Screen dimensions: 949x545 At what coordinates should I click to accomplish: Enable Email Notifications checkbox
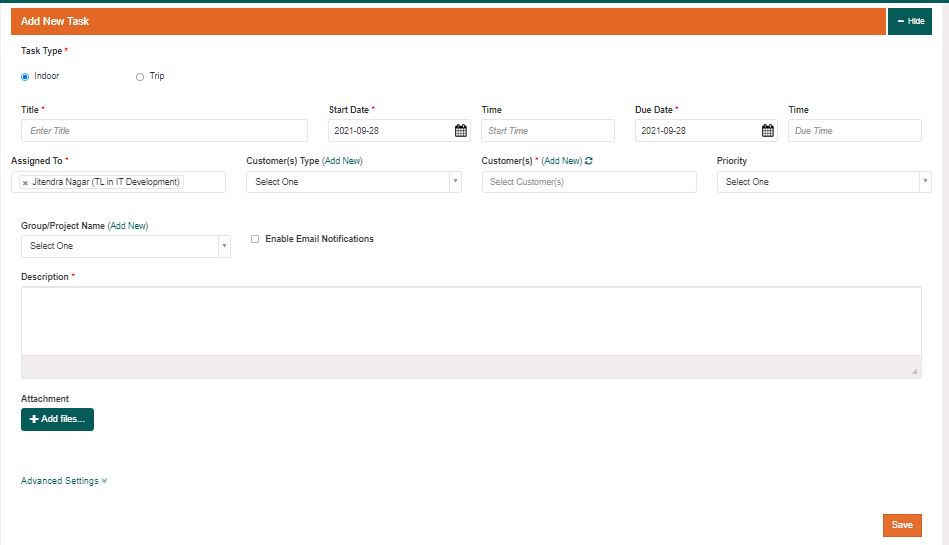click(x=255, y=239)
